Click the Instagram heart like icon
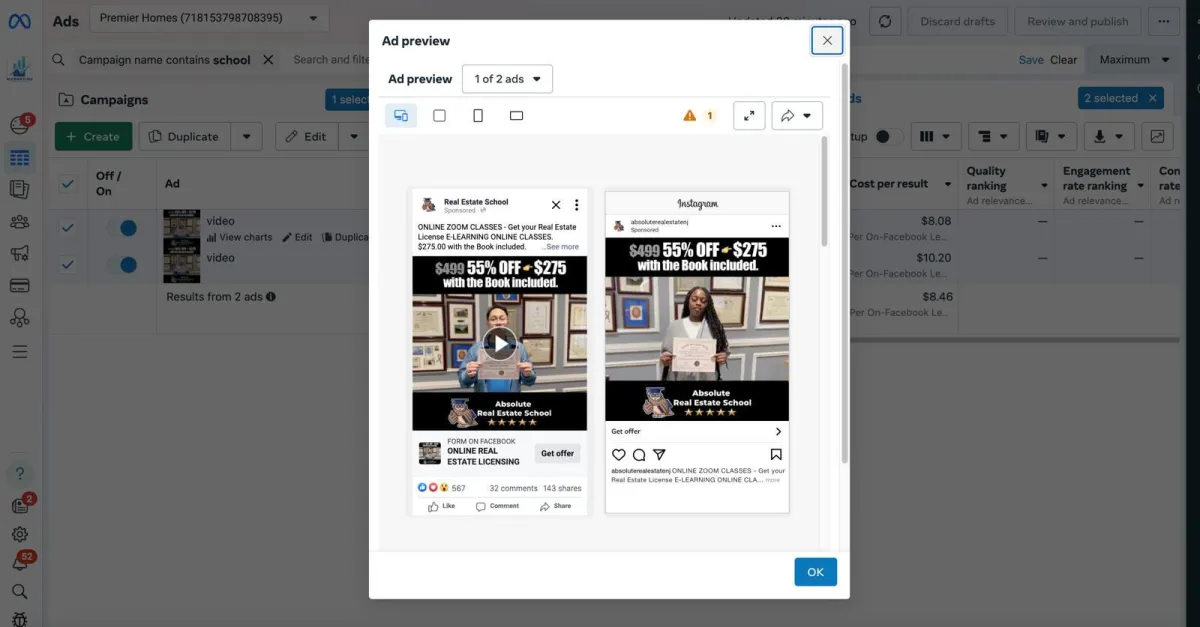The height and width of the screenshot is (627, 1200). [619, 455]
